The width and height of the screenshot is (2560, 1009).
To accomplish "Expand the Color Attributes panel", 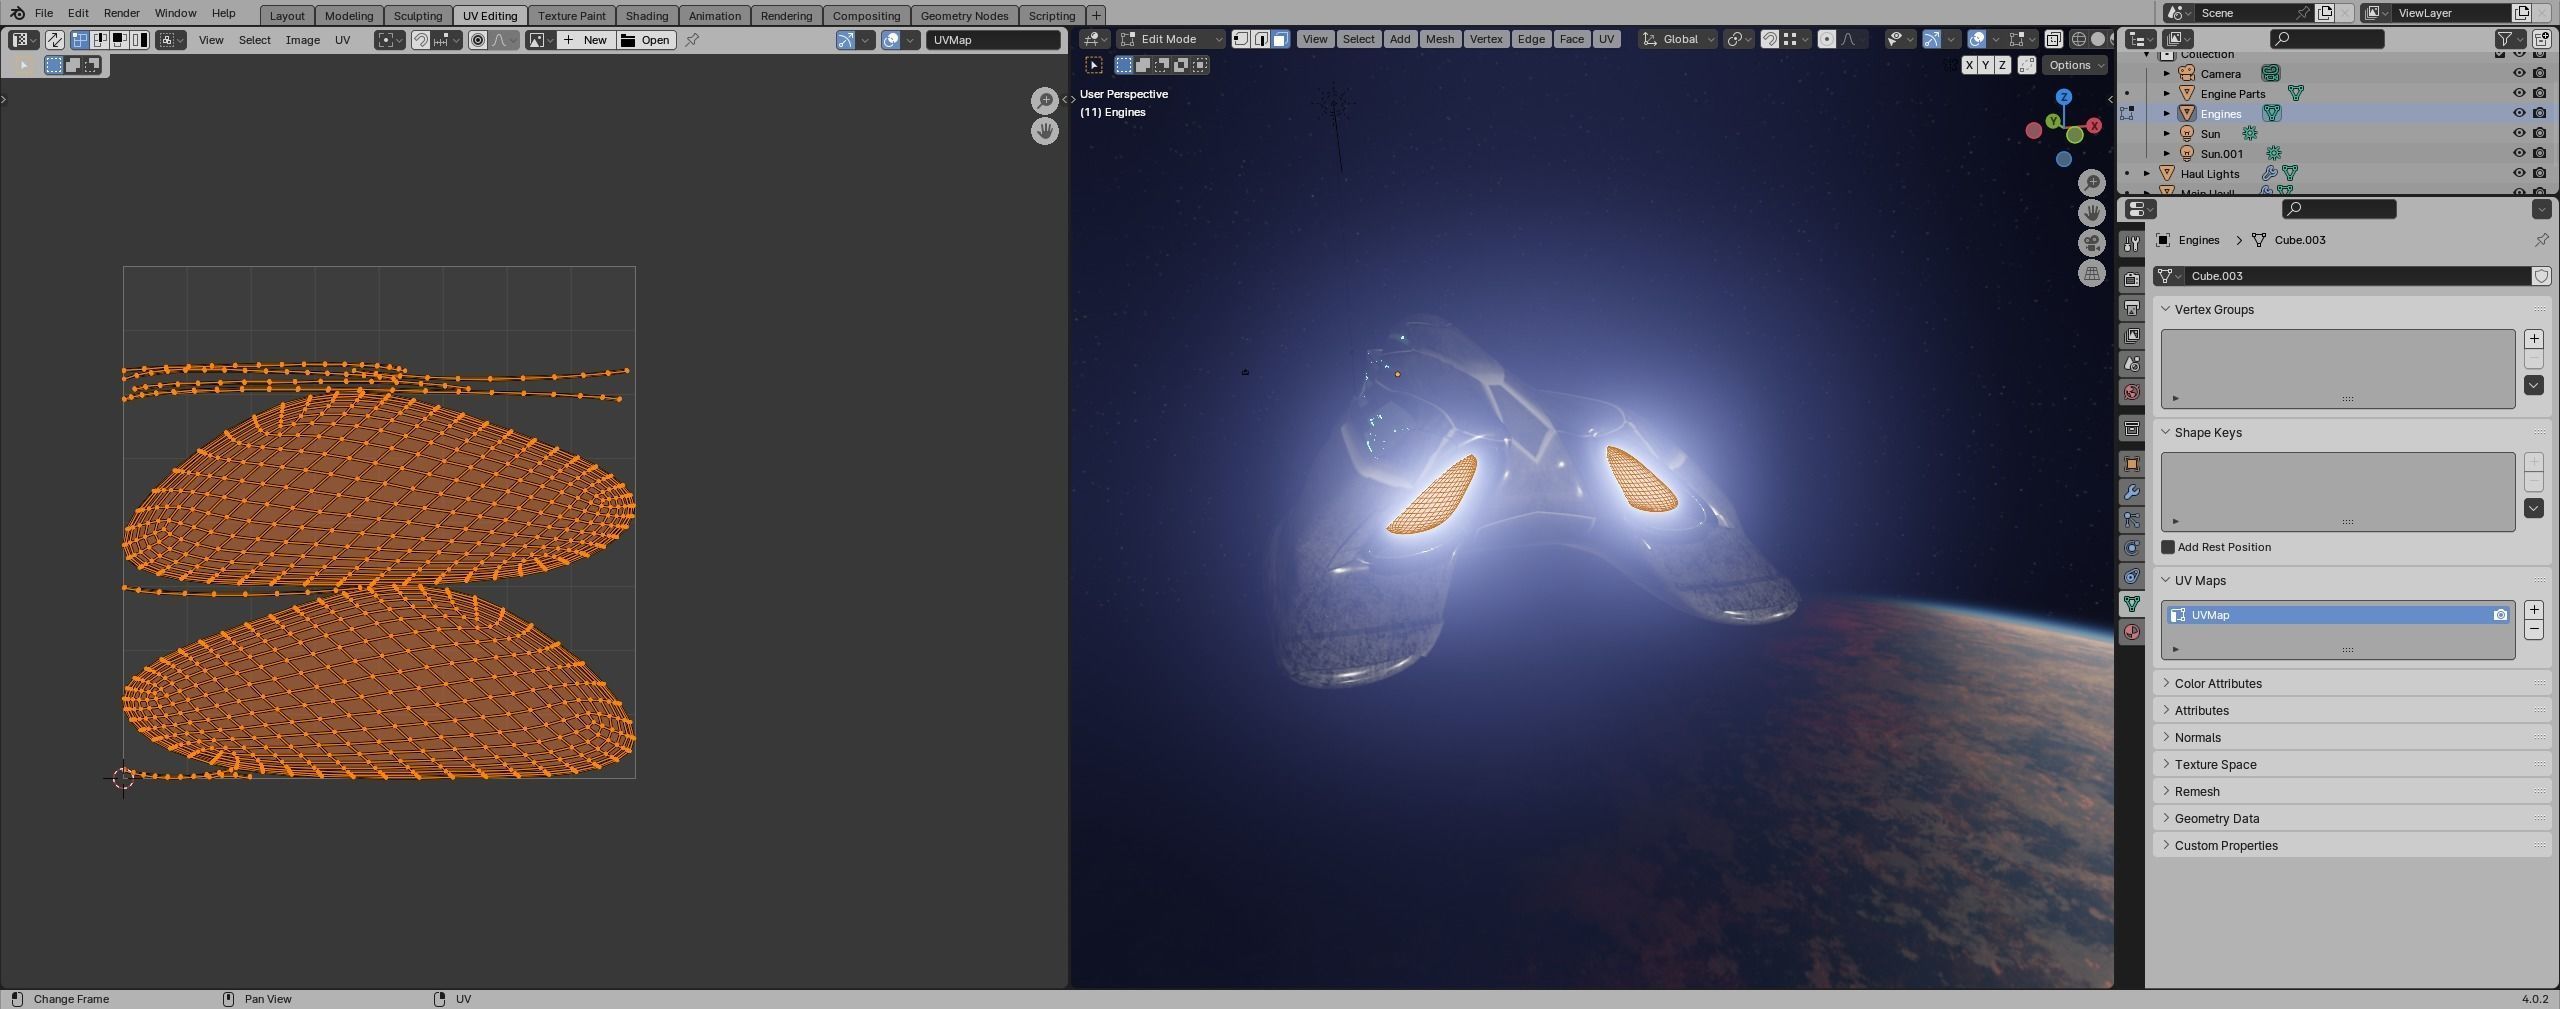I will pyautogui.click(x=2166, y=683).
